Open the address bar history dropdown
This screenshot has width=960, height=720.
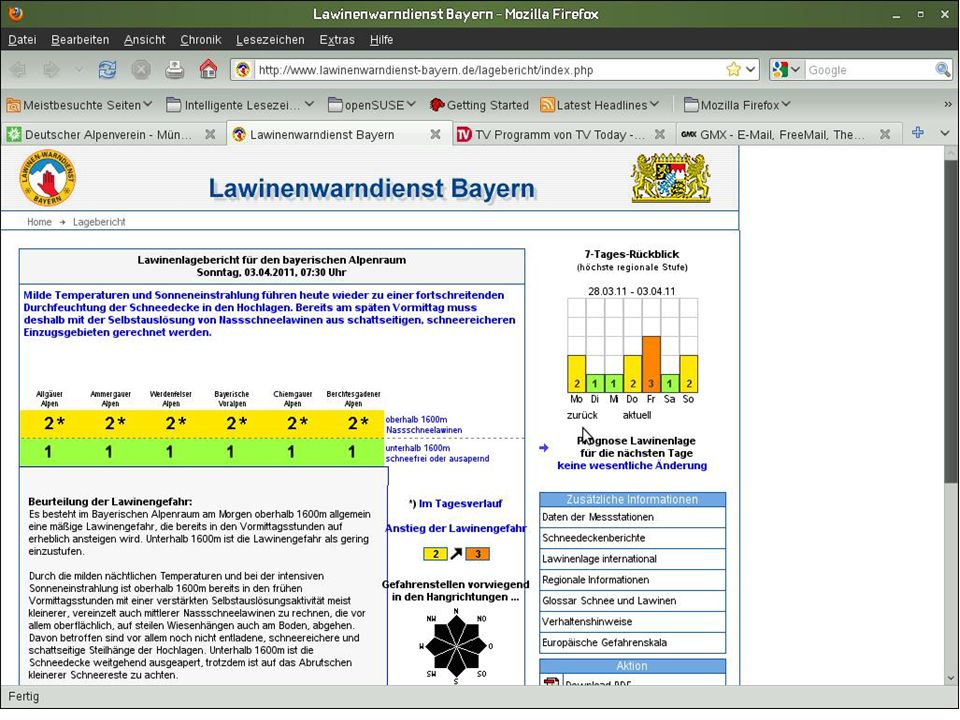coord(751,69)
